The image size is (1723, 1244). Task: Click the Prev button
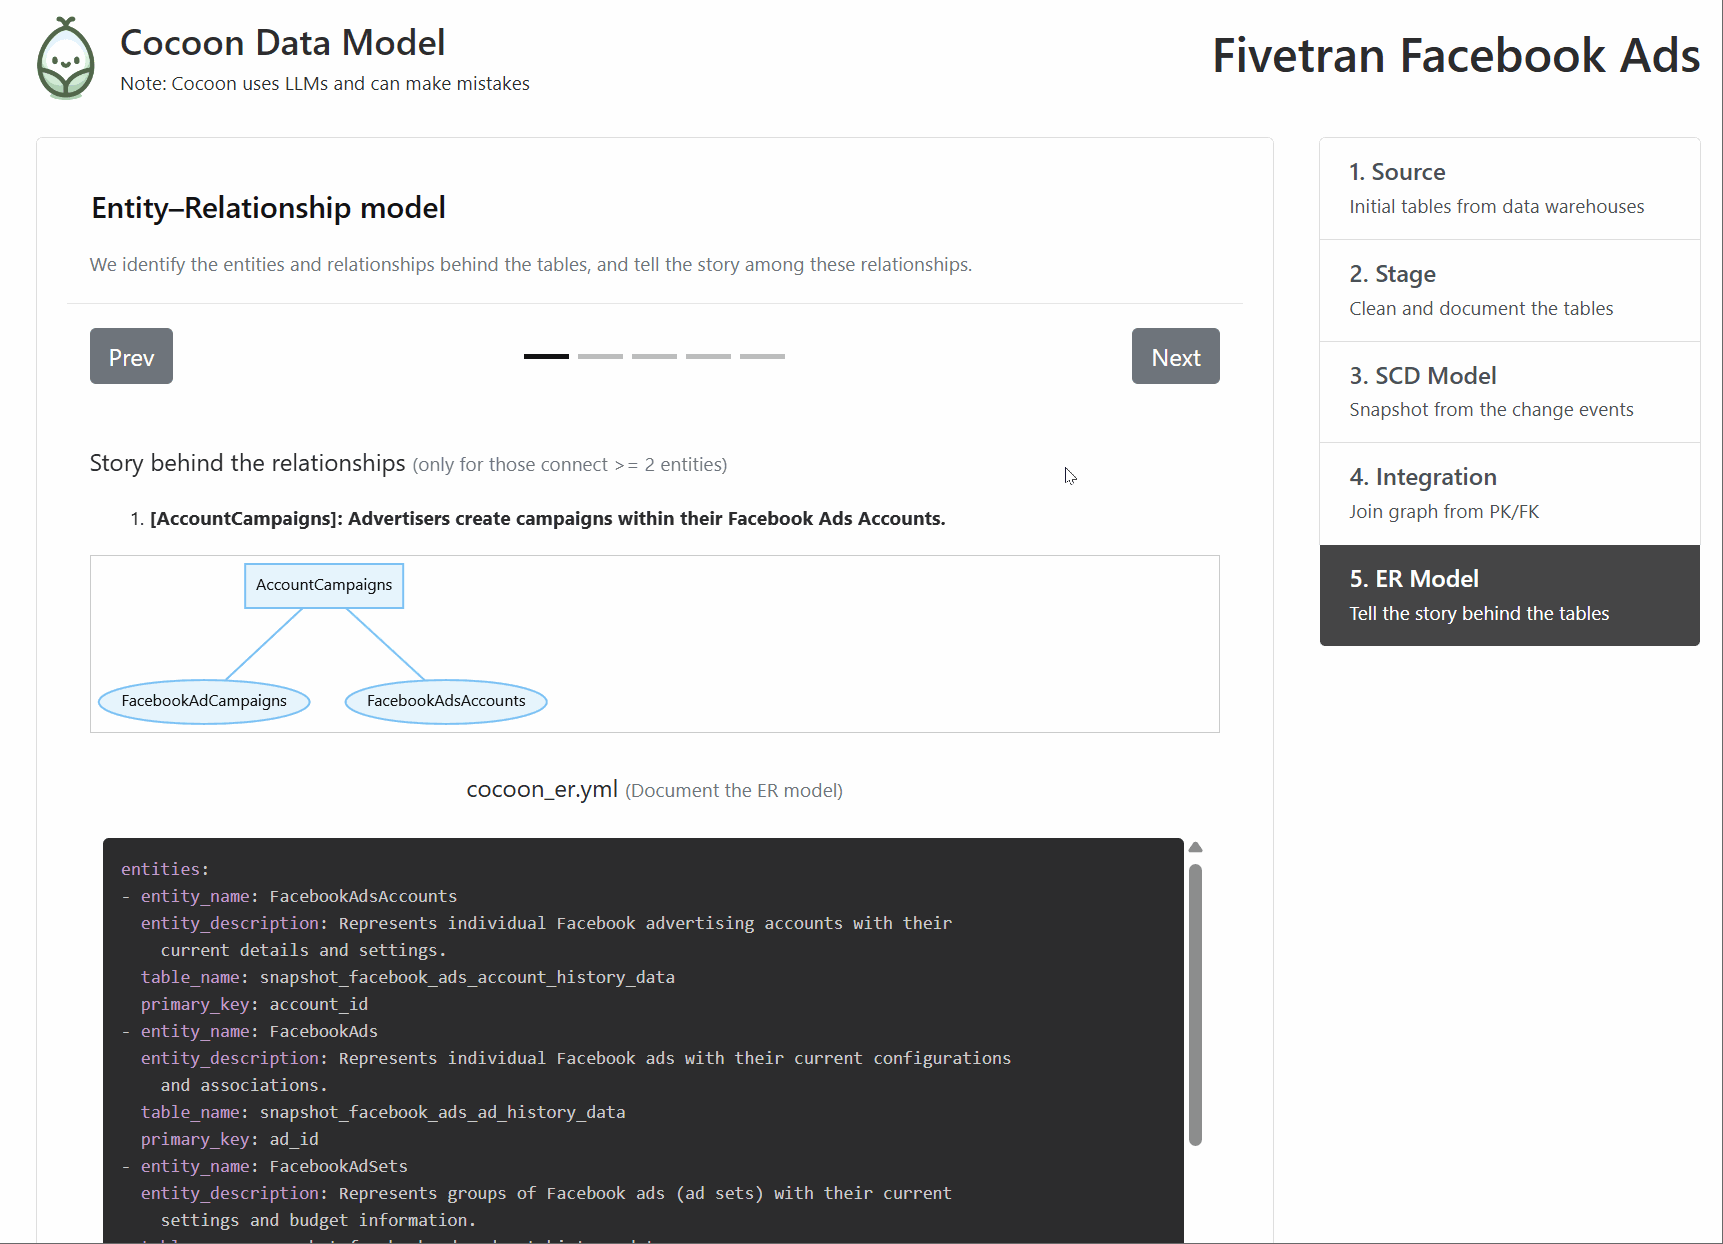point(131,356)
